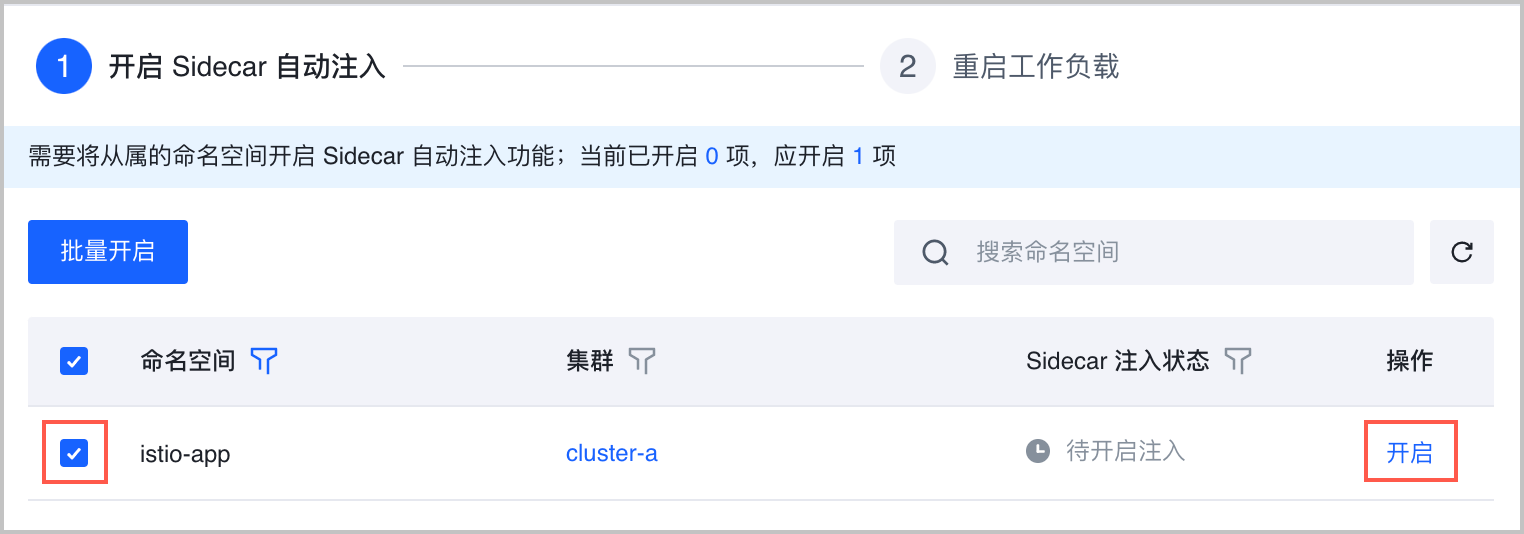Click the blue 1 should-enable count
The image size is (1524, 534).
click(858, 158)
